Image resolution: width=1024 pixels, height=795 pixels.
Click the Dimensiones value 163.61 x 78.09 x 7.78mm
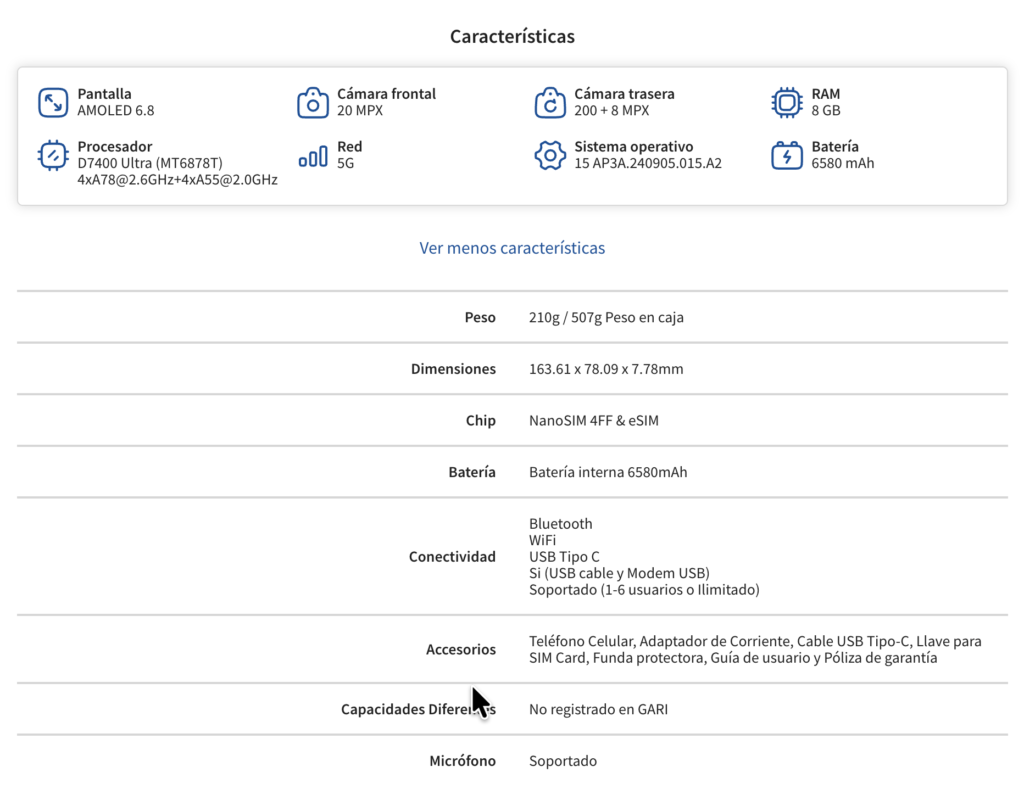[x=606, y=369]
